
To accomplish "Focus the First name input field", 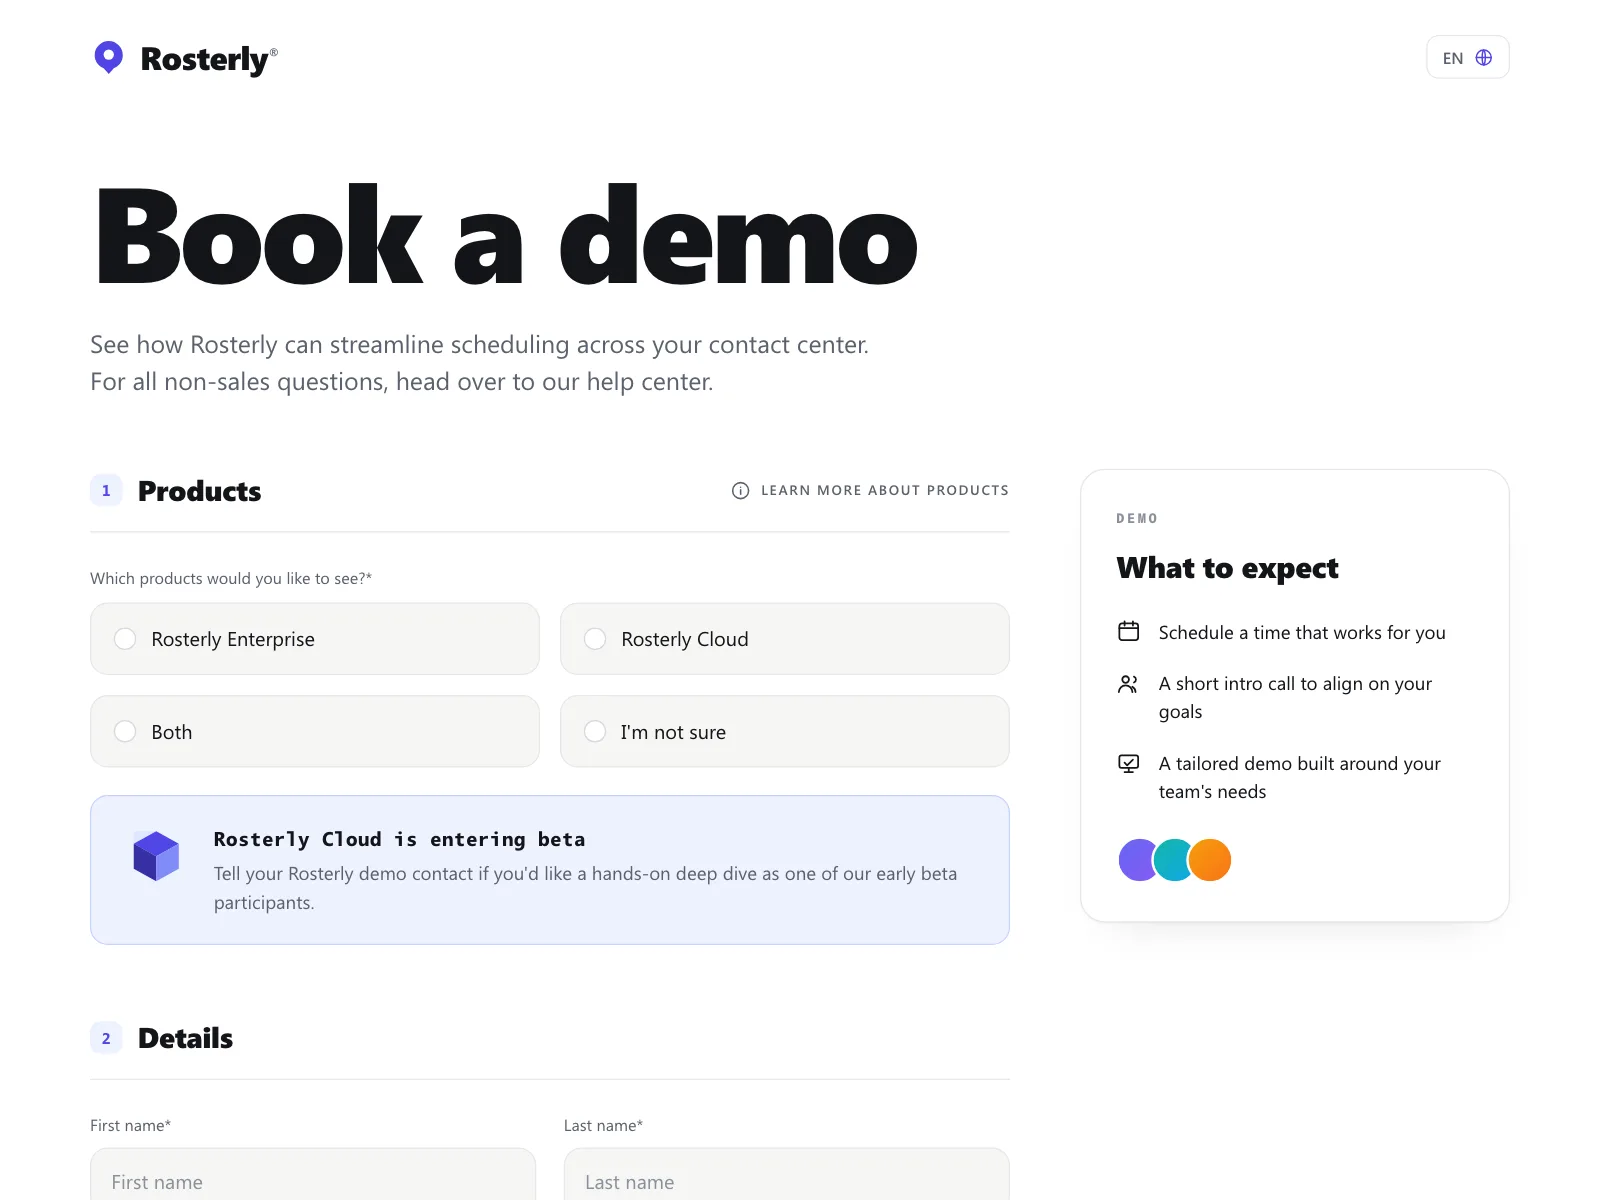I will (313, 1176).
